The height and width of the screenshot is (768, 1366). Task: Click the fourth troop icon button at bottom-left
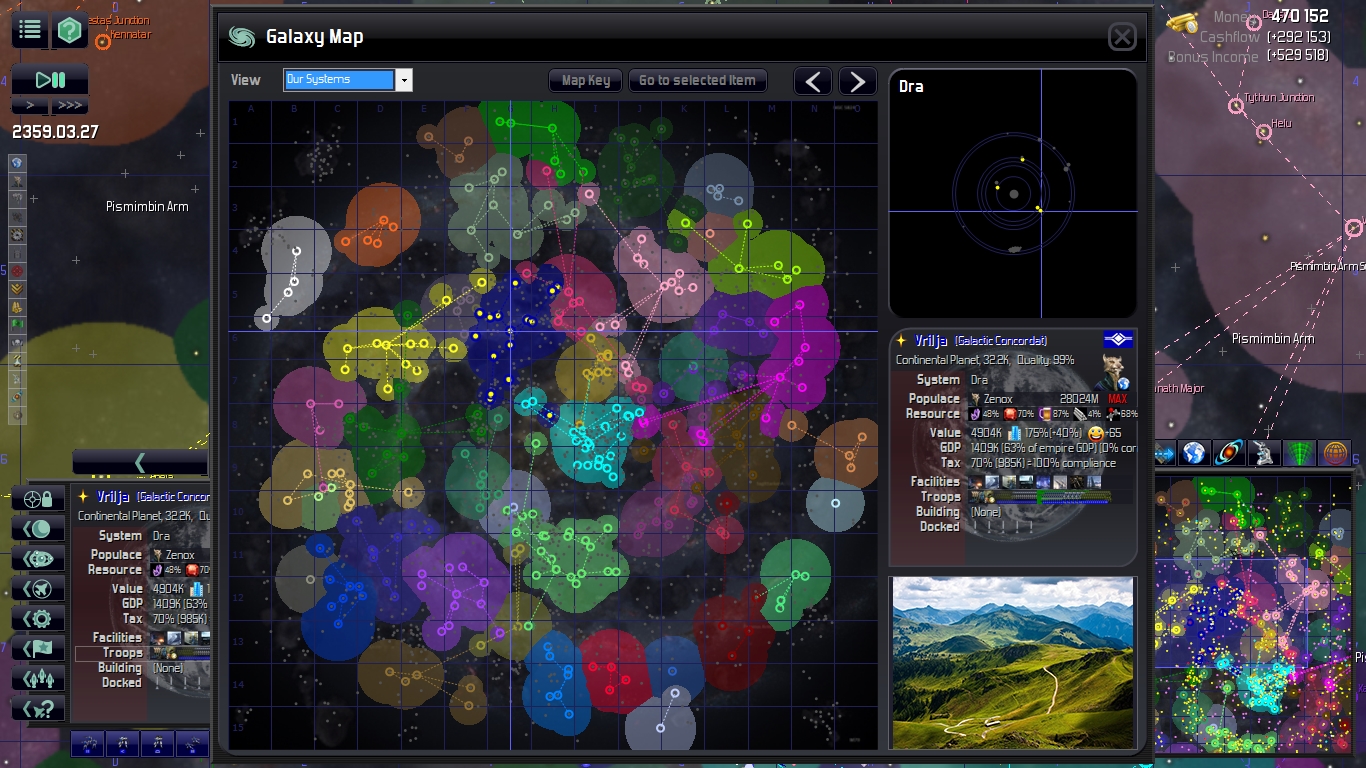(x=192, y=743)
